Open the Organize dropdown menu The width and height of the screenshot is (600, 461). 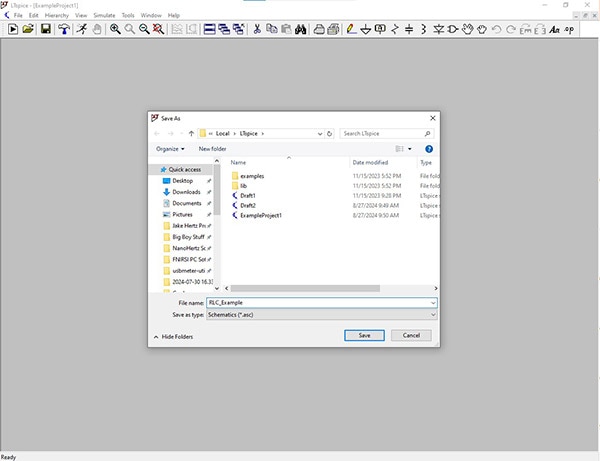(170, 148)
